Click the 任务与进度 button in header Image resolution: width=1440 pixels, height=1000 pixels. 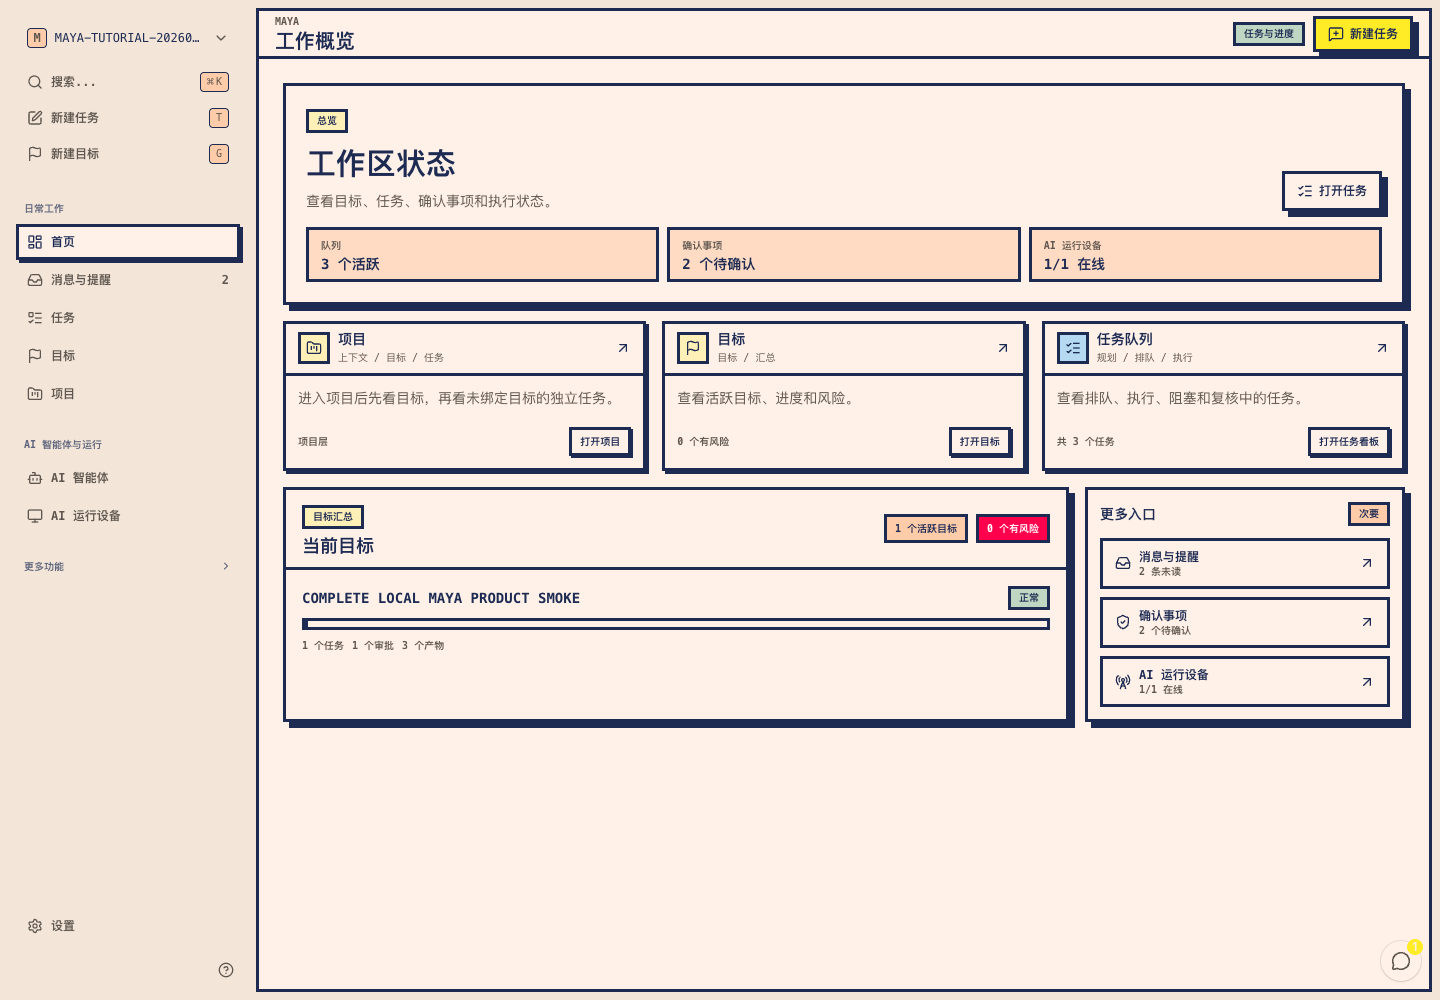click(x=1269, y=34)
